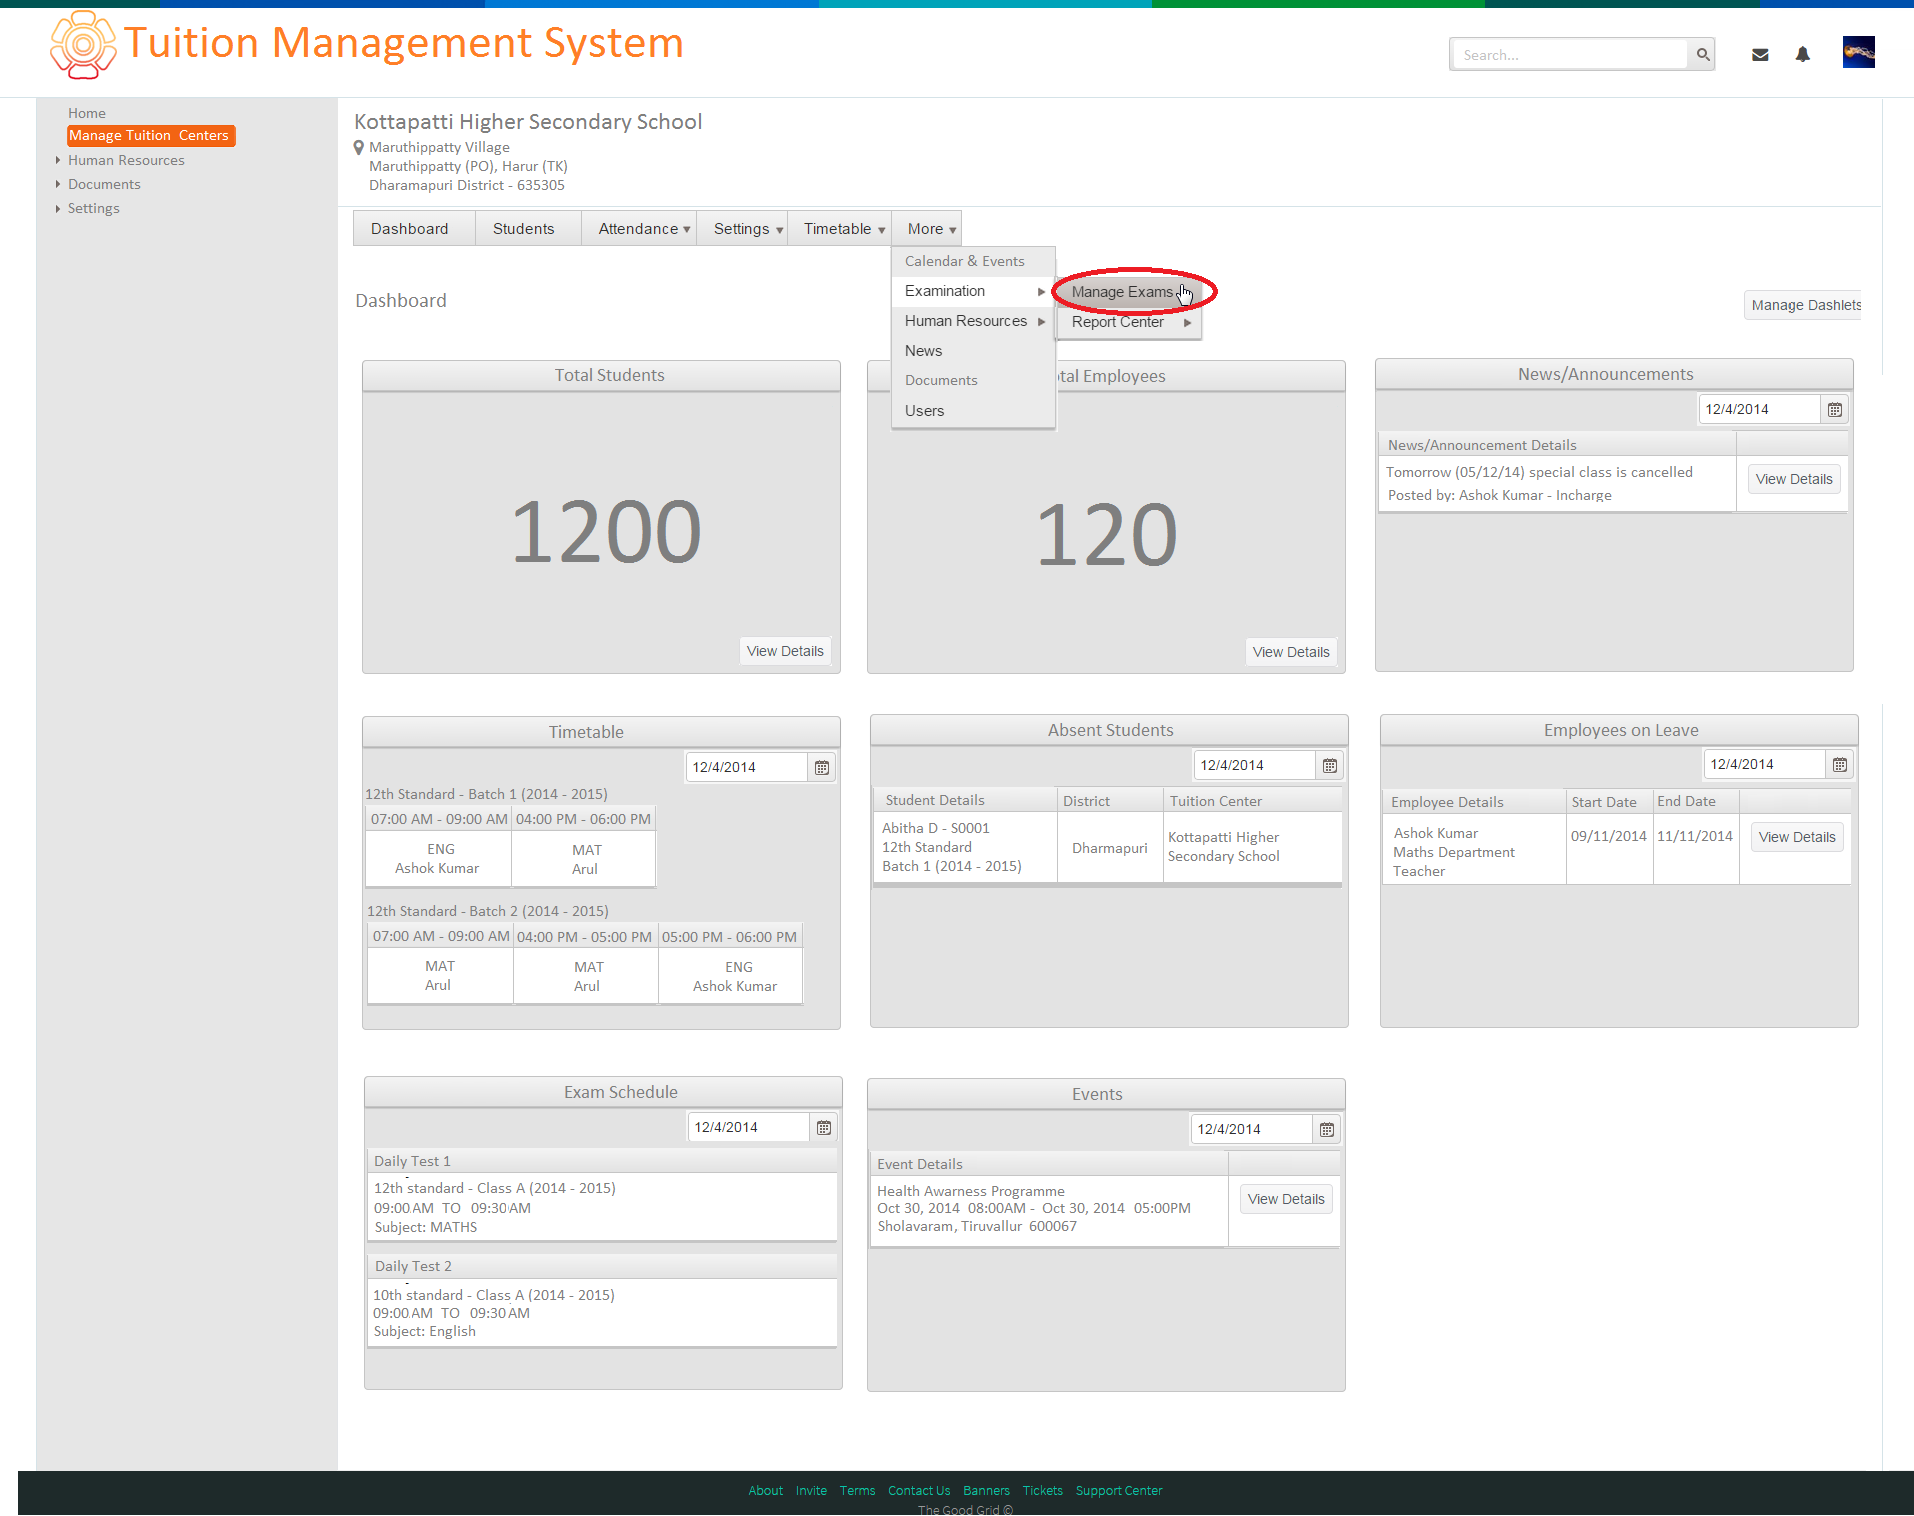The width and height of the screenshot is (1914, 1516).
Task: Open the mail envelope icon
Action: [x=1760, y=55]
